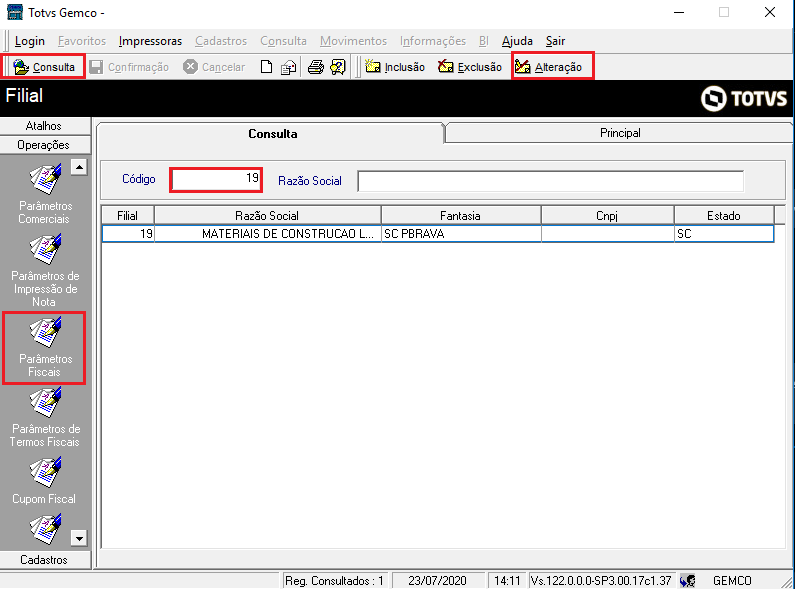795x589 pixels.
Task: Click the sidebar scroll up arrow
Action: (79, 167)
